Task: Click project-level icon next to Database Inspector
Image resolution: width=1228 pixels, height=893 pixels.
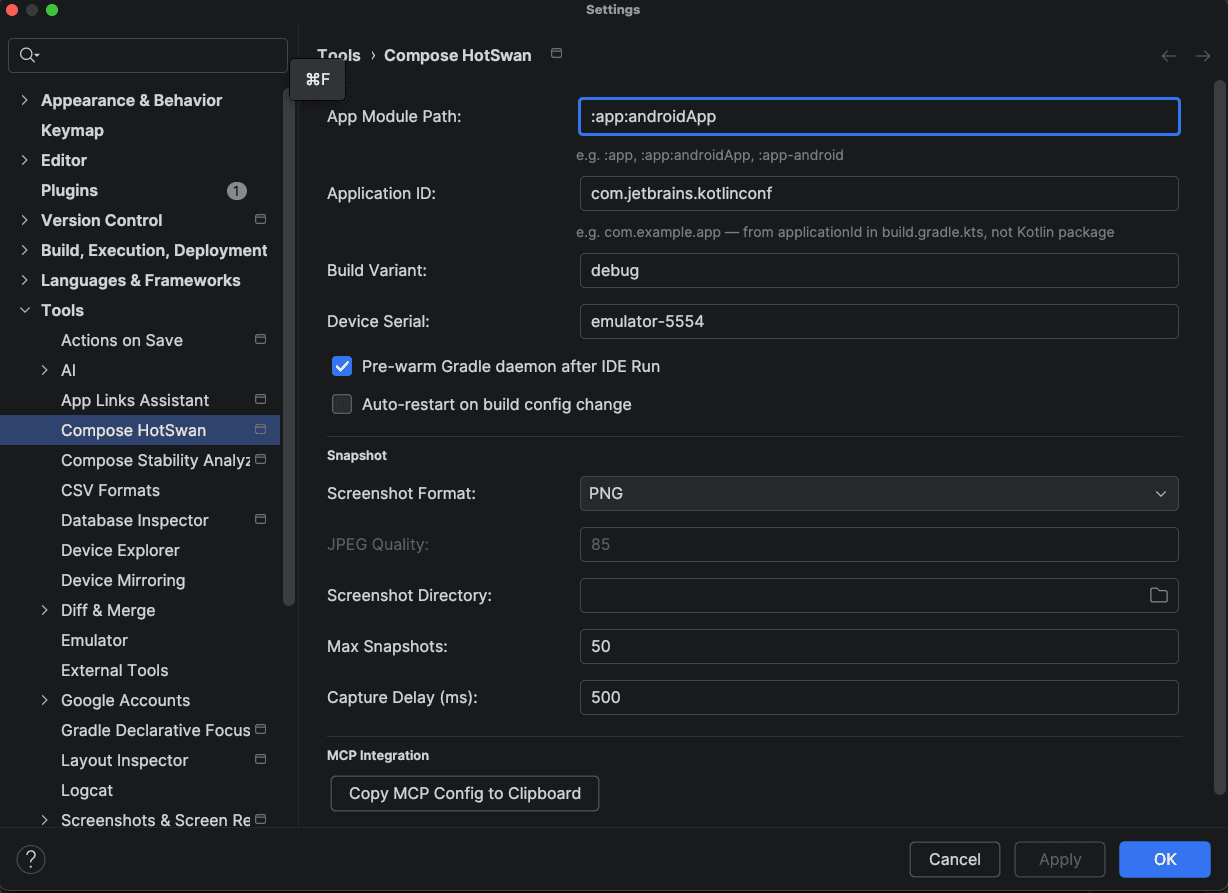Action: tap(259, 519)
